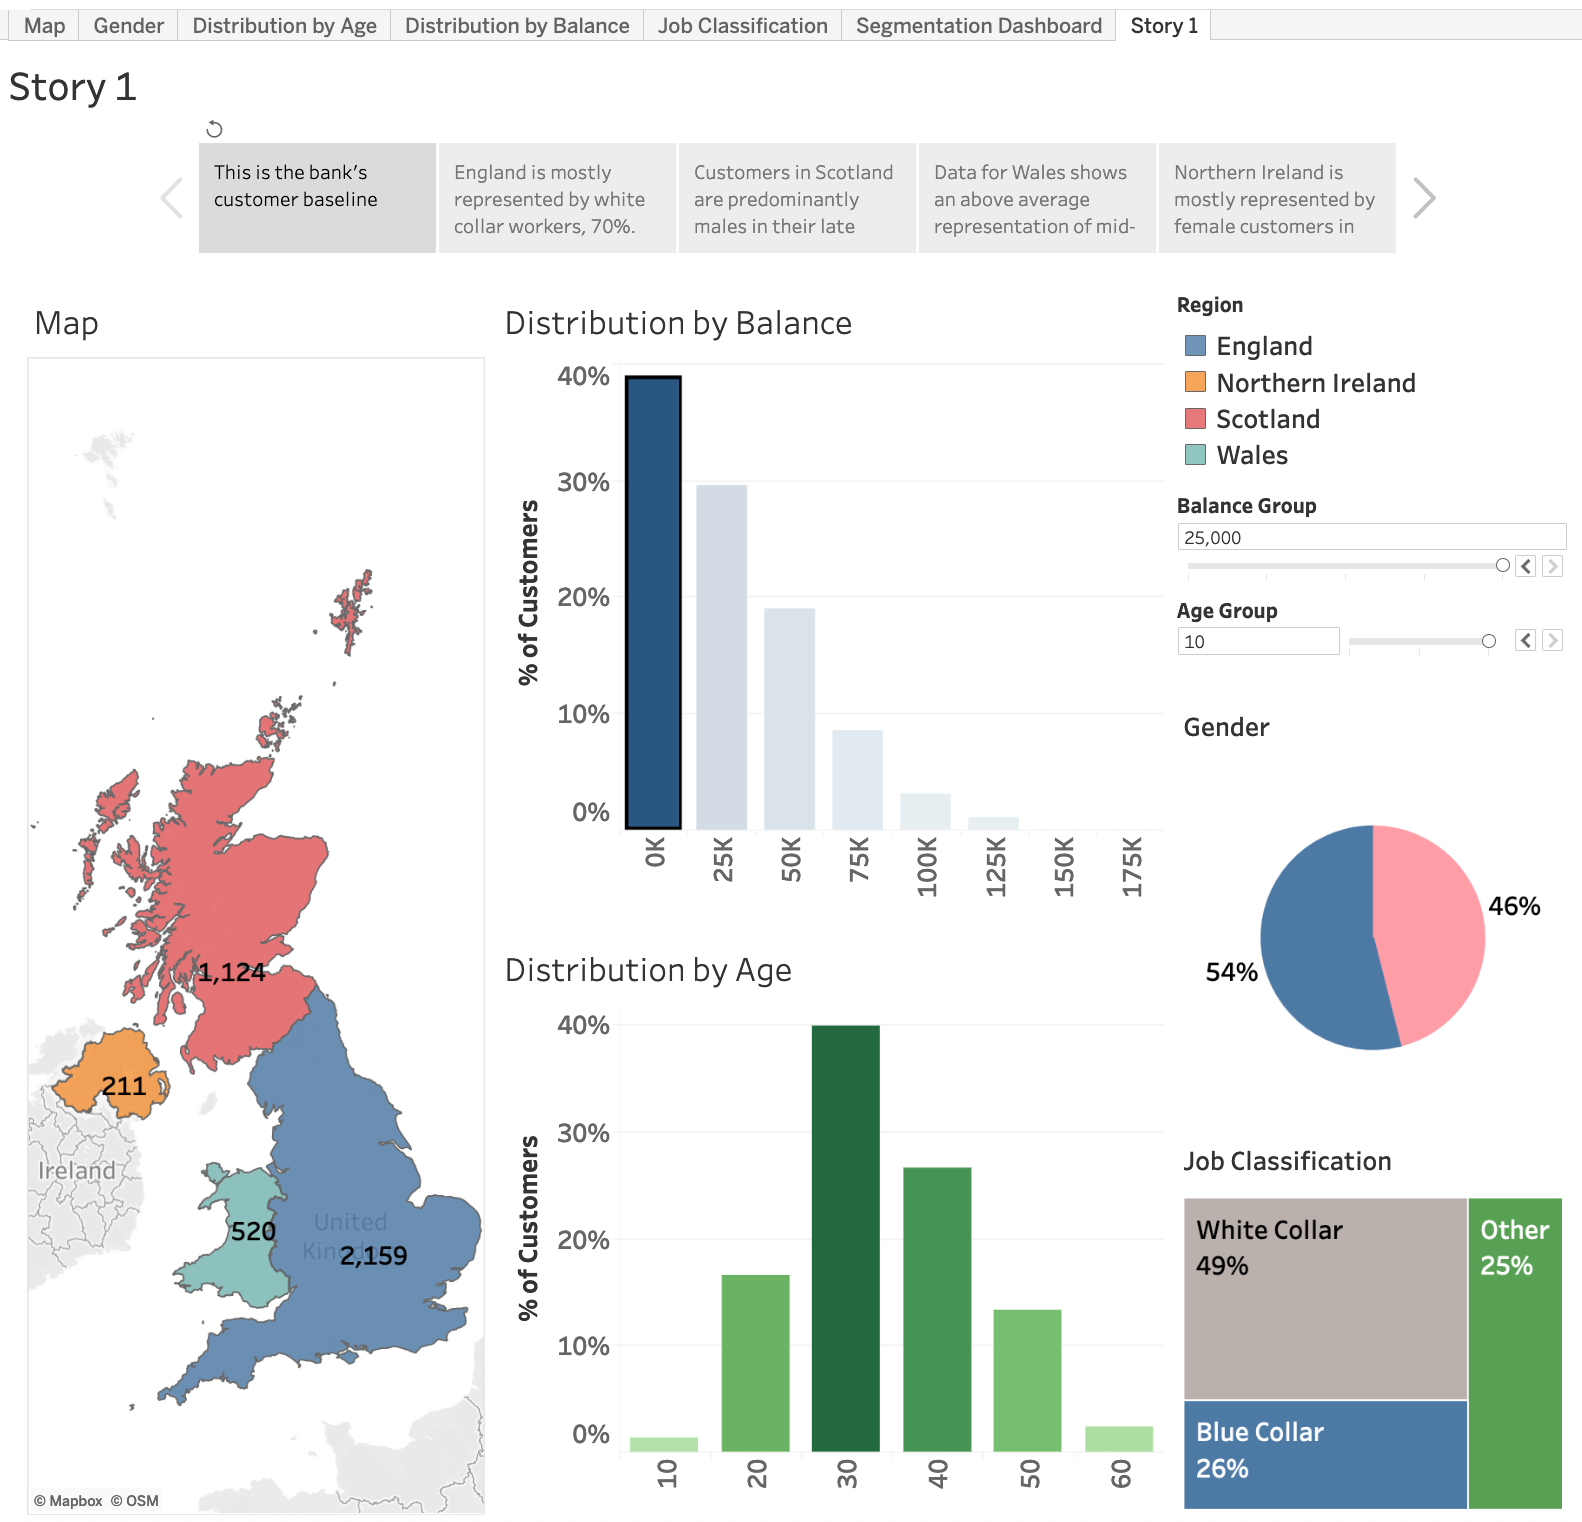Click the revert story point icon
Viewport: 1582px width, 1522px height.
coord(214,129)
